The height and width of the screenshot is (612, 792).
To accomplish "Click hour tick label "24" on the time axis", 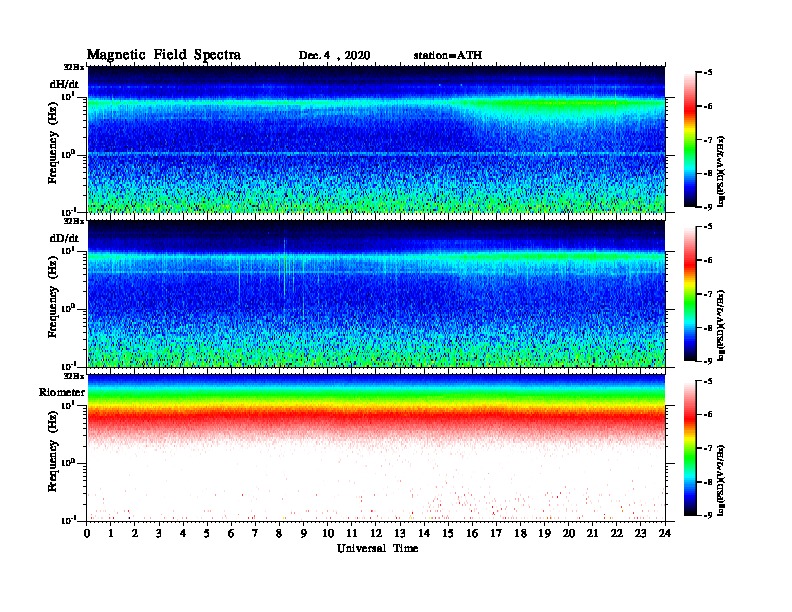I will (665, 533).
